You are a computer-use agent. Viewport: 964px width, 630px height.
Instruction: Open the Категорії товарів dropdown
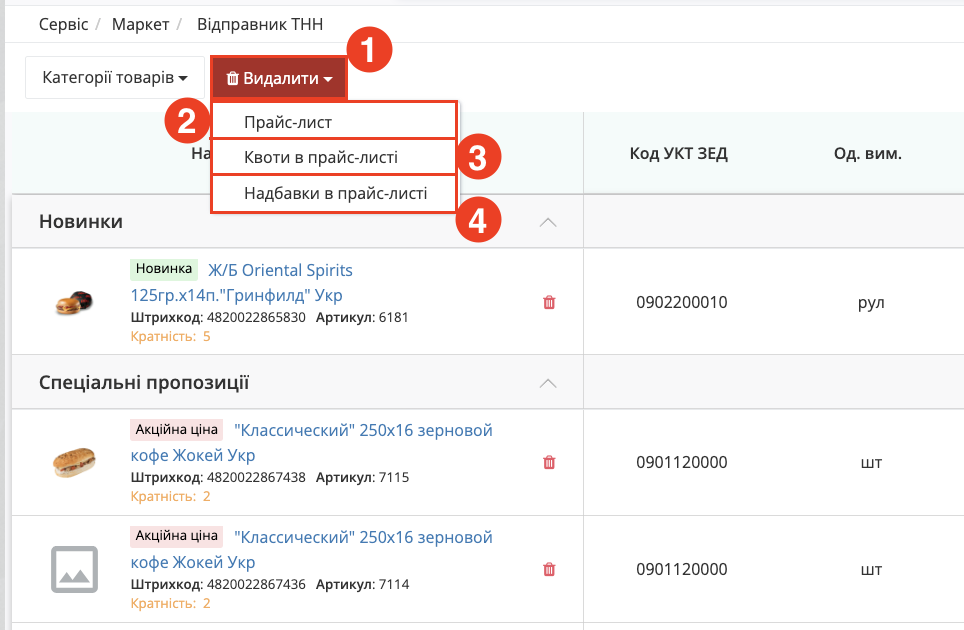coord(114,77)
